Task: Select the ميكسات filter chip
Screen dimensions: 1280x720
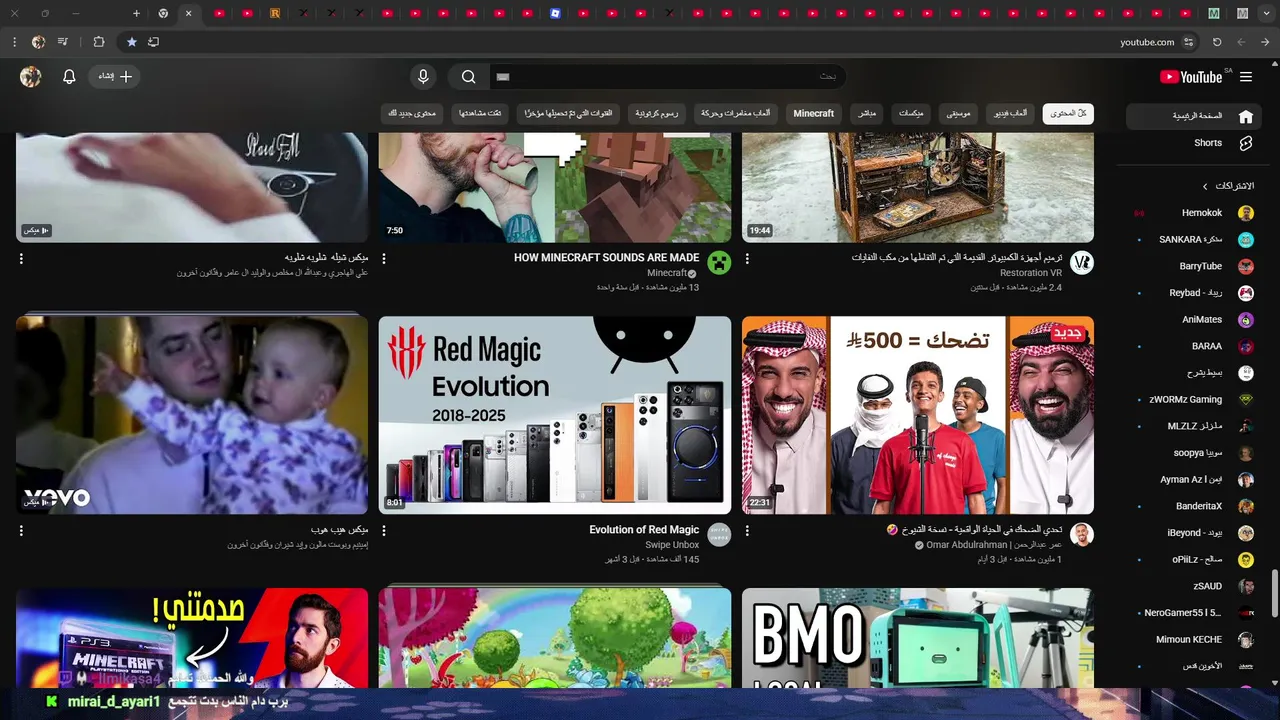Action: pyautogui.click(x=911, y=113)
